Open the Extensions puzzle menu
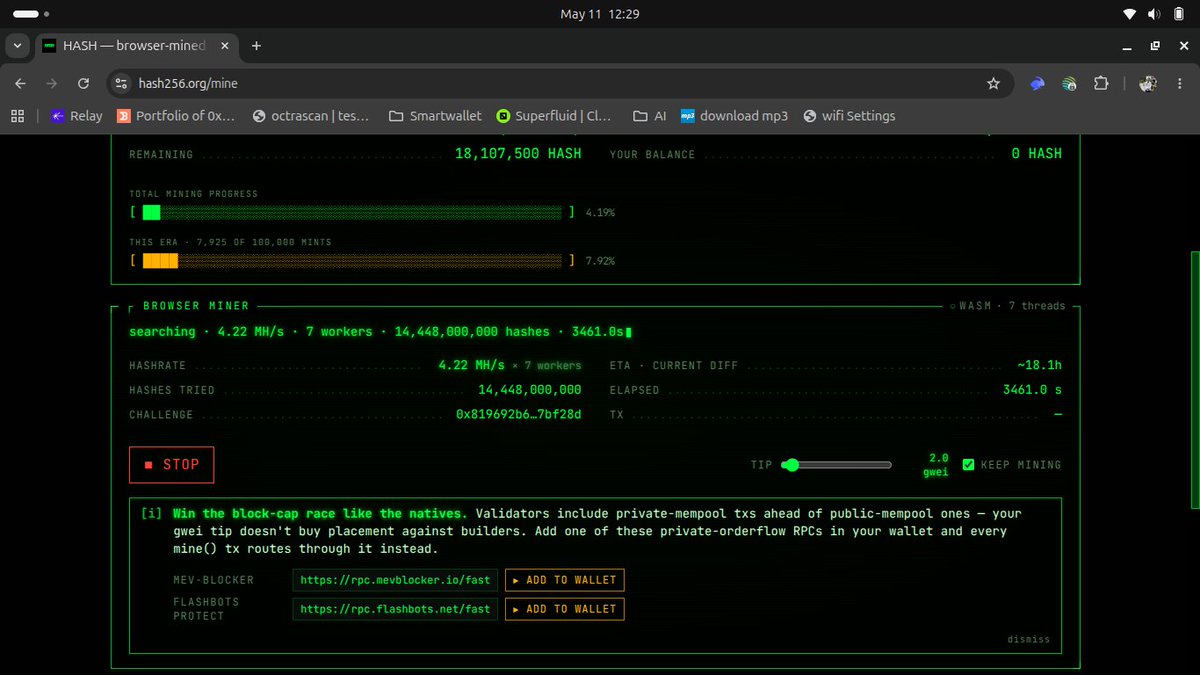Screen dimensions: 1200x675 (x=1102, y=84)
